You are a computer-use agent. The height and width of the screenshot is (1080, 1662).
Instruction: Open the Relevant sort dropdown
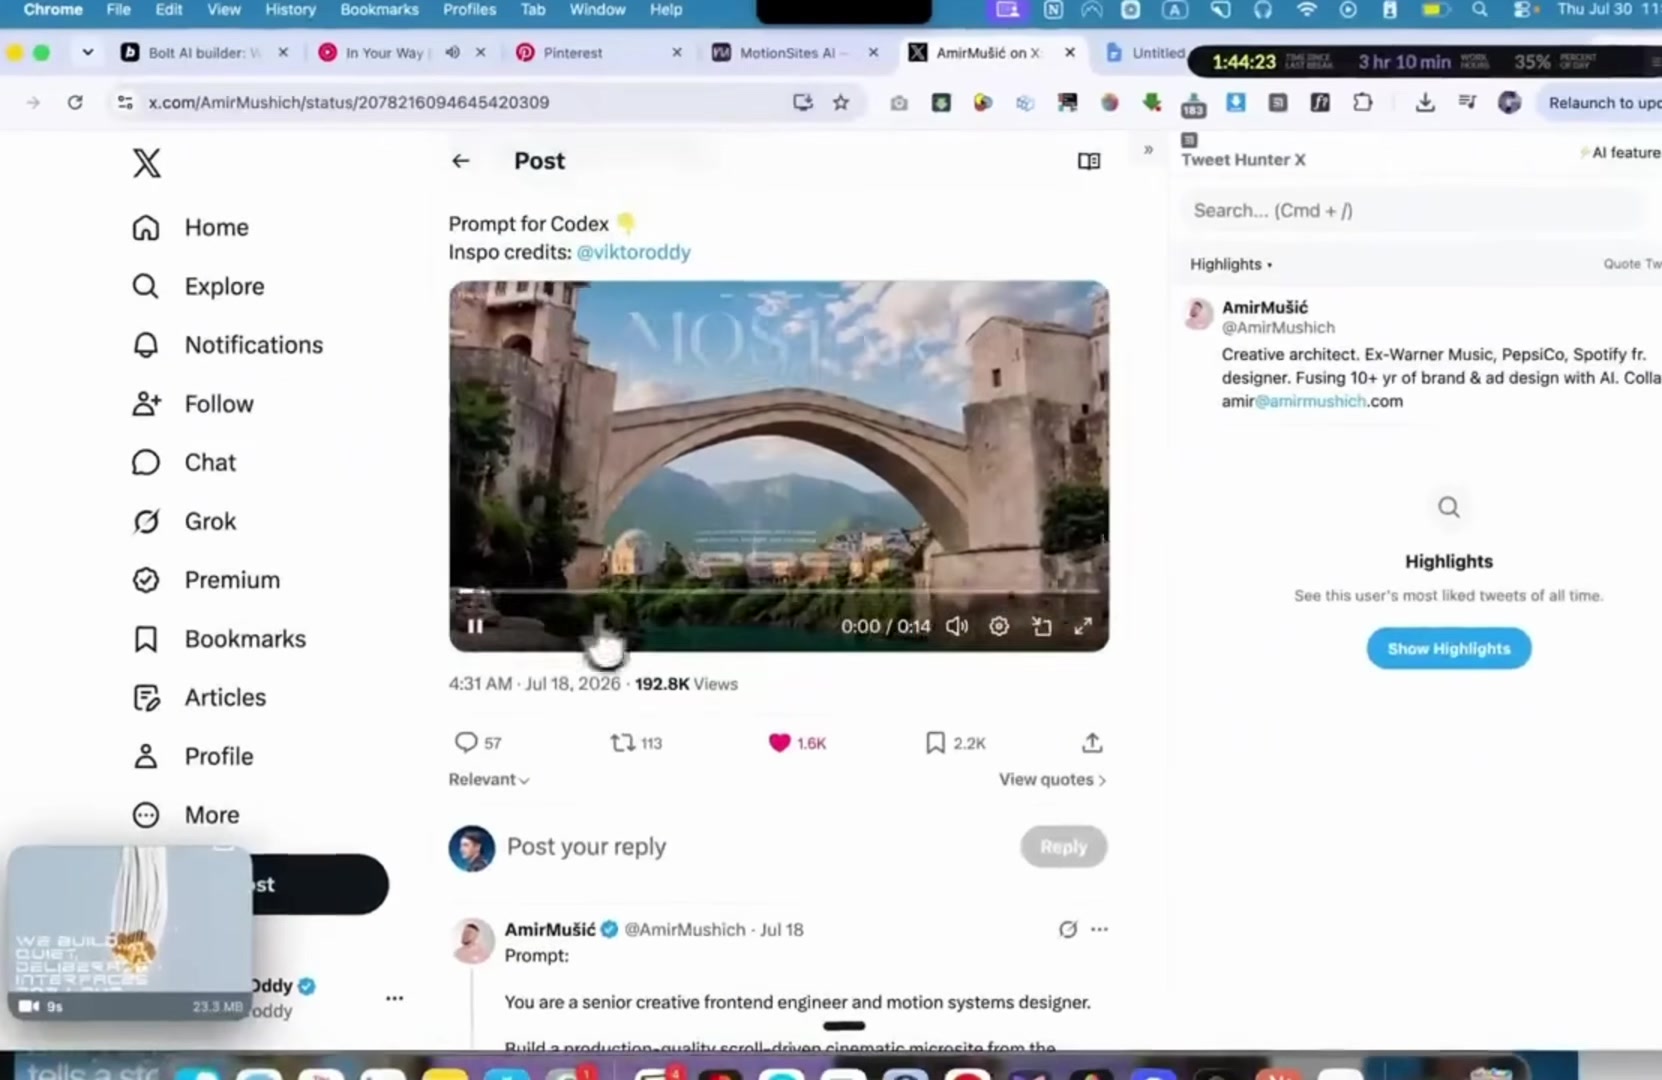pyautogui.click(x=489, y=779)
